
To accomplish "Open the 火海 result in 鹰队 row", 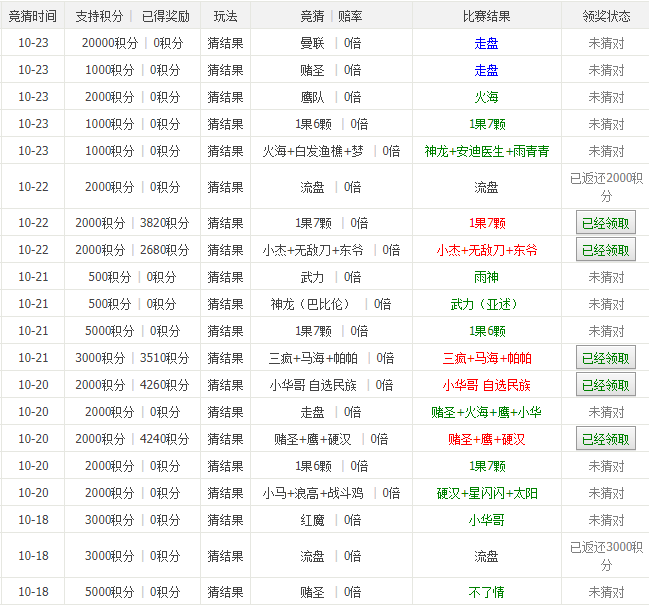I will coord(486,97).
